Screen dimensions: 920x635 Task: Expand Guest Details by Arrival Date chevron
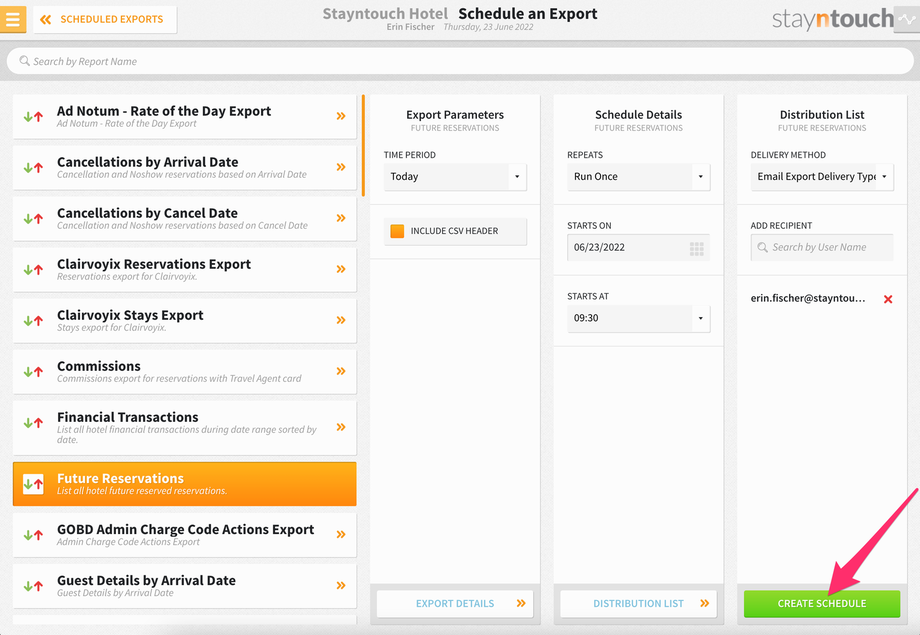[x=341, y=585]
